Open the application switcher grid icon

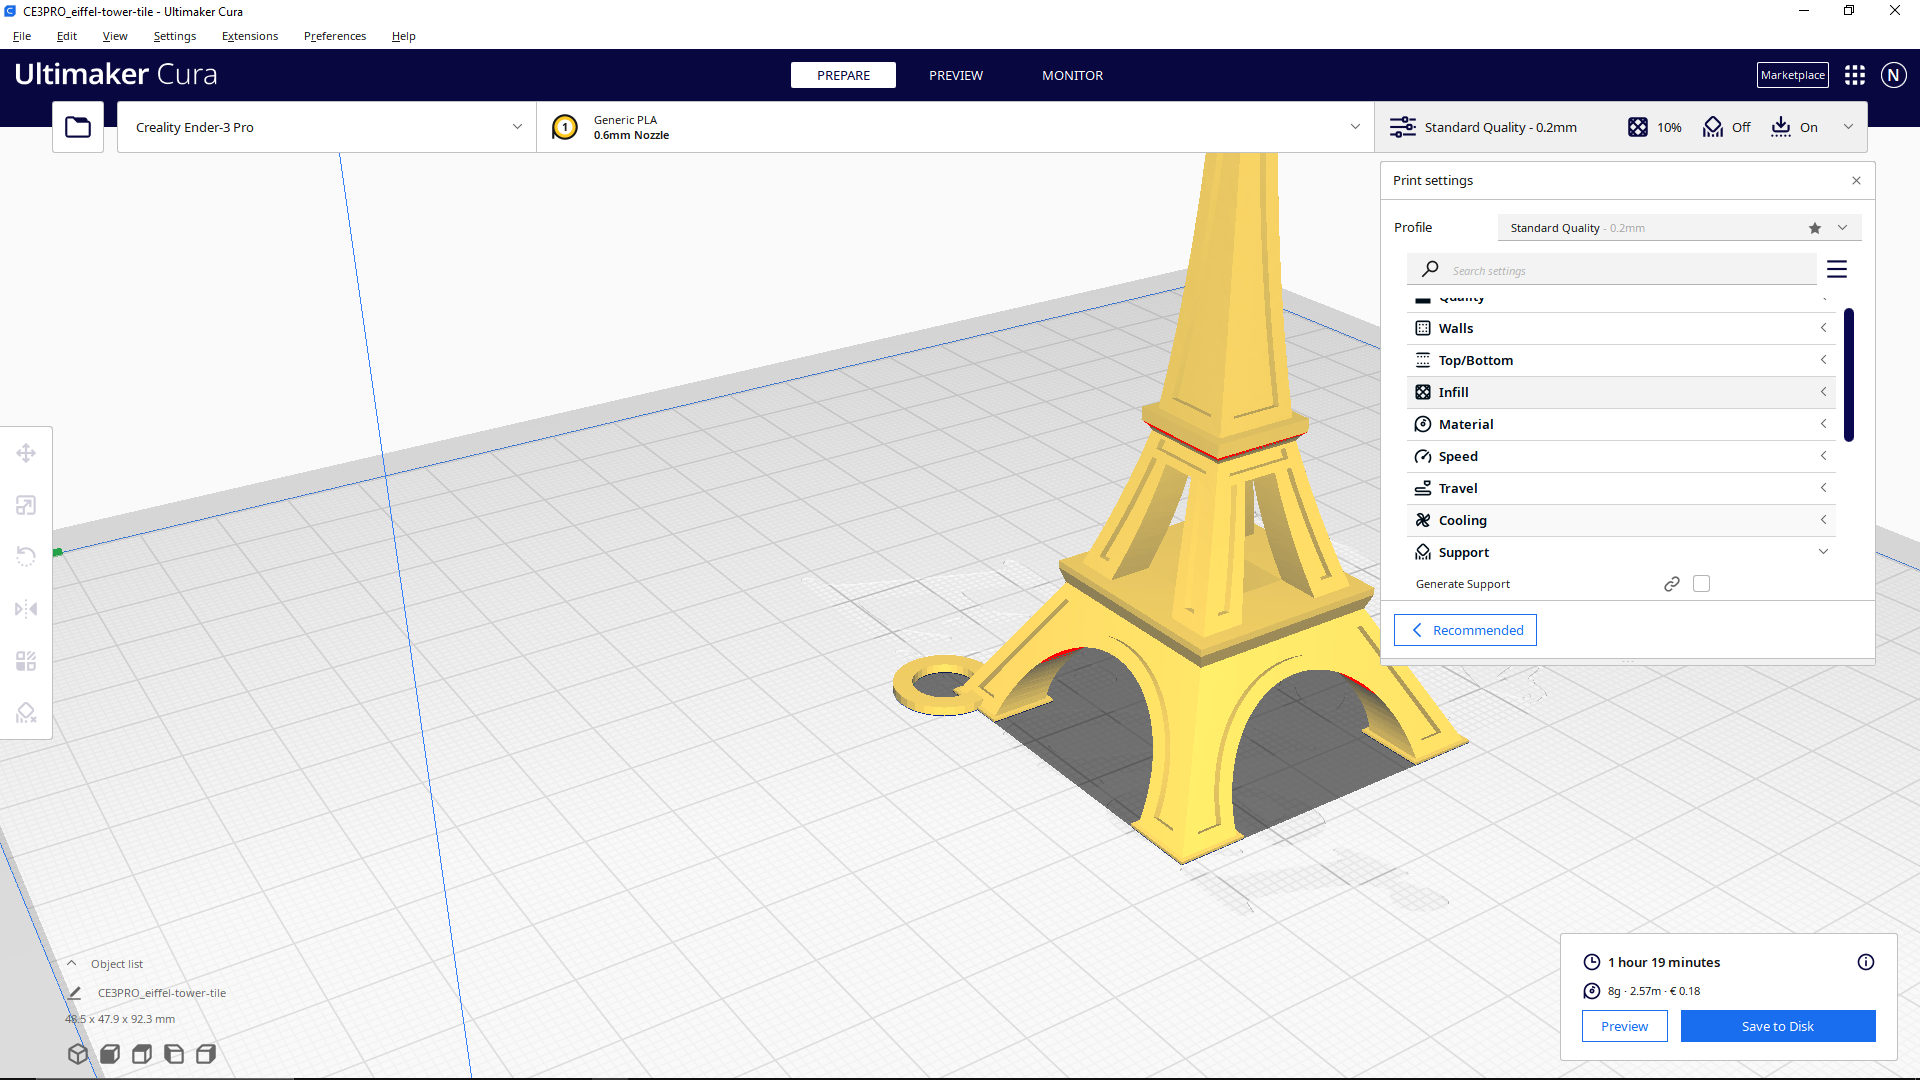point(1855,75)
